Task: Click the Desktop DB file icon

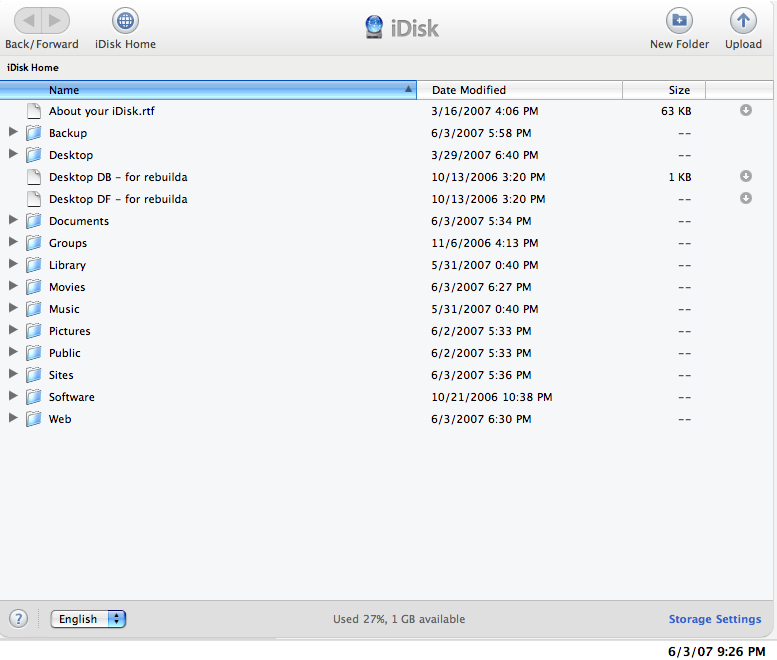Action: click(34, 177)
